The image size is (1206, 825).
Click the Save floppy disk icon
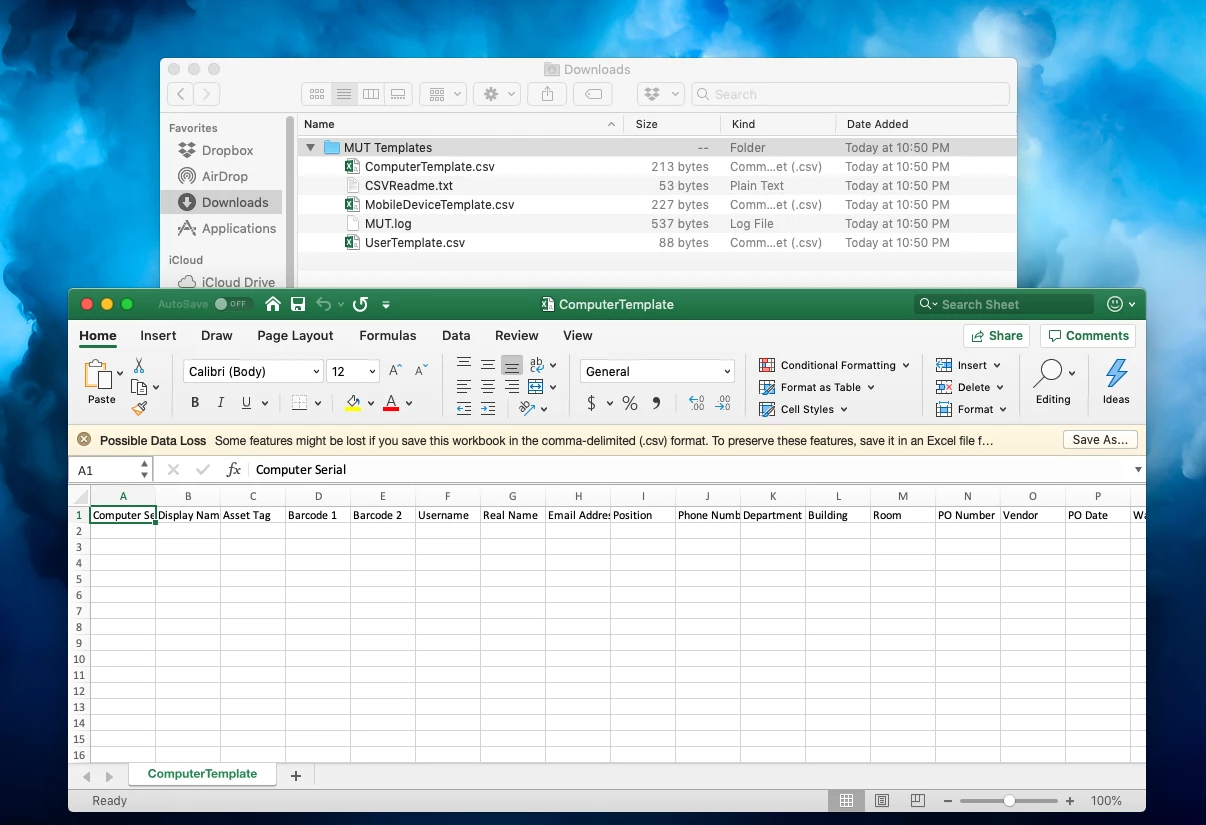click(x=298, y=304)
